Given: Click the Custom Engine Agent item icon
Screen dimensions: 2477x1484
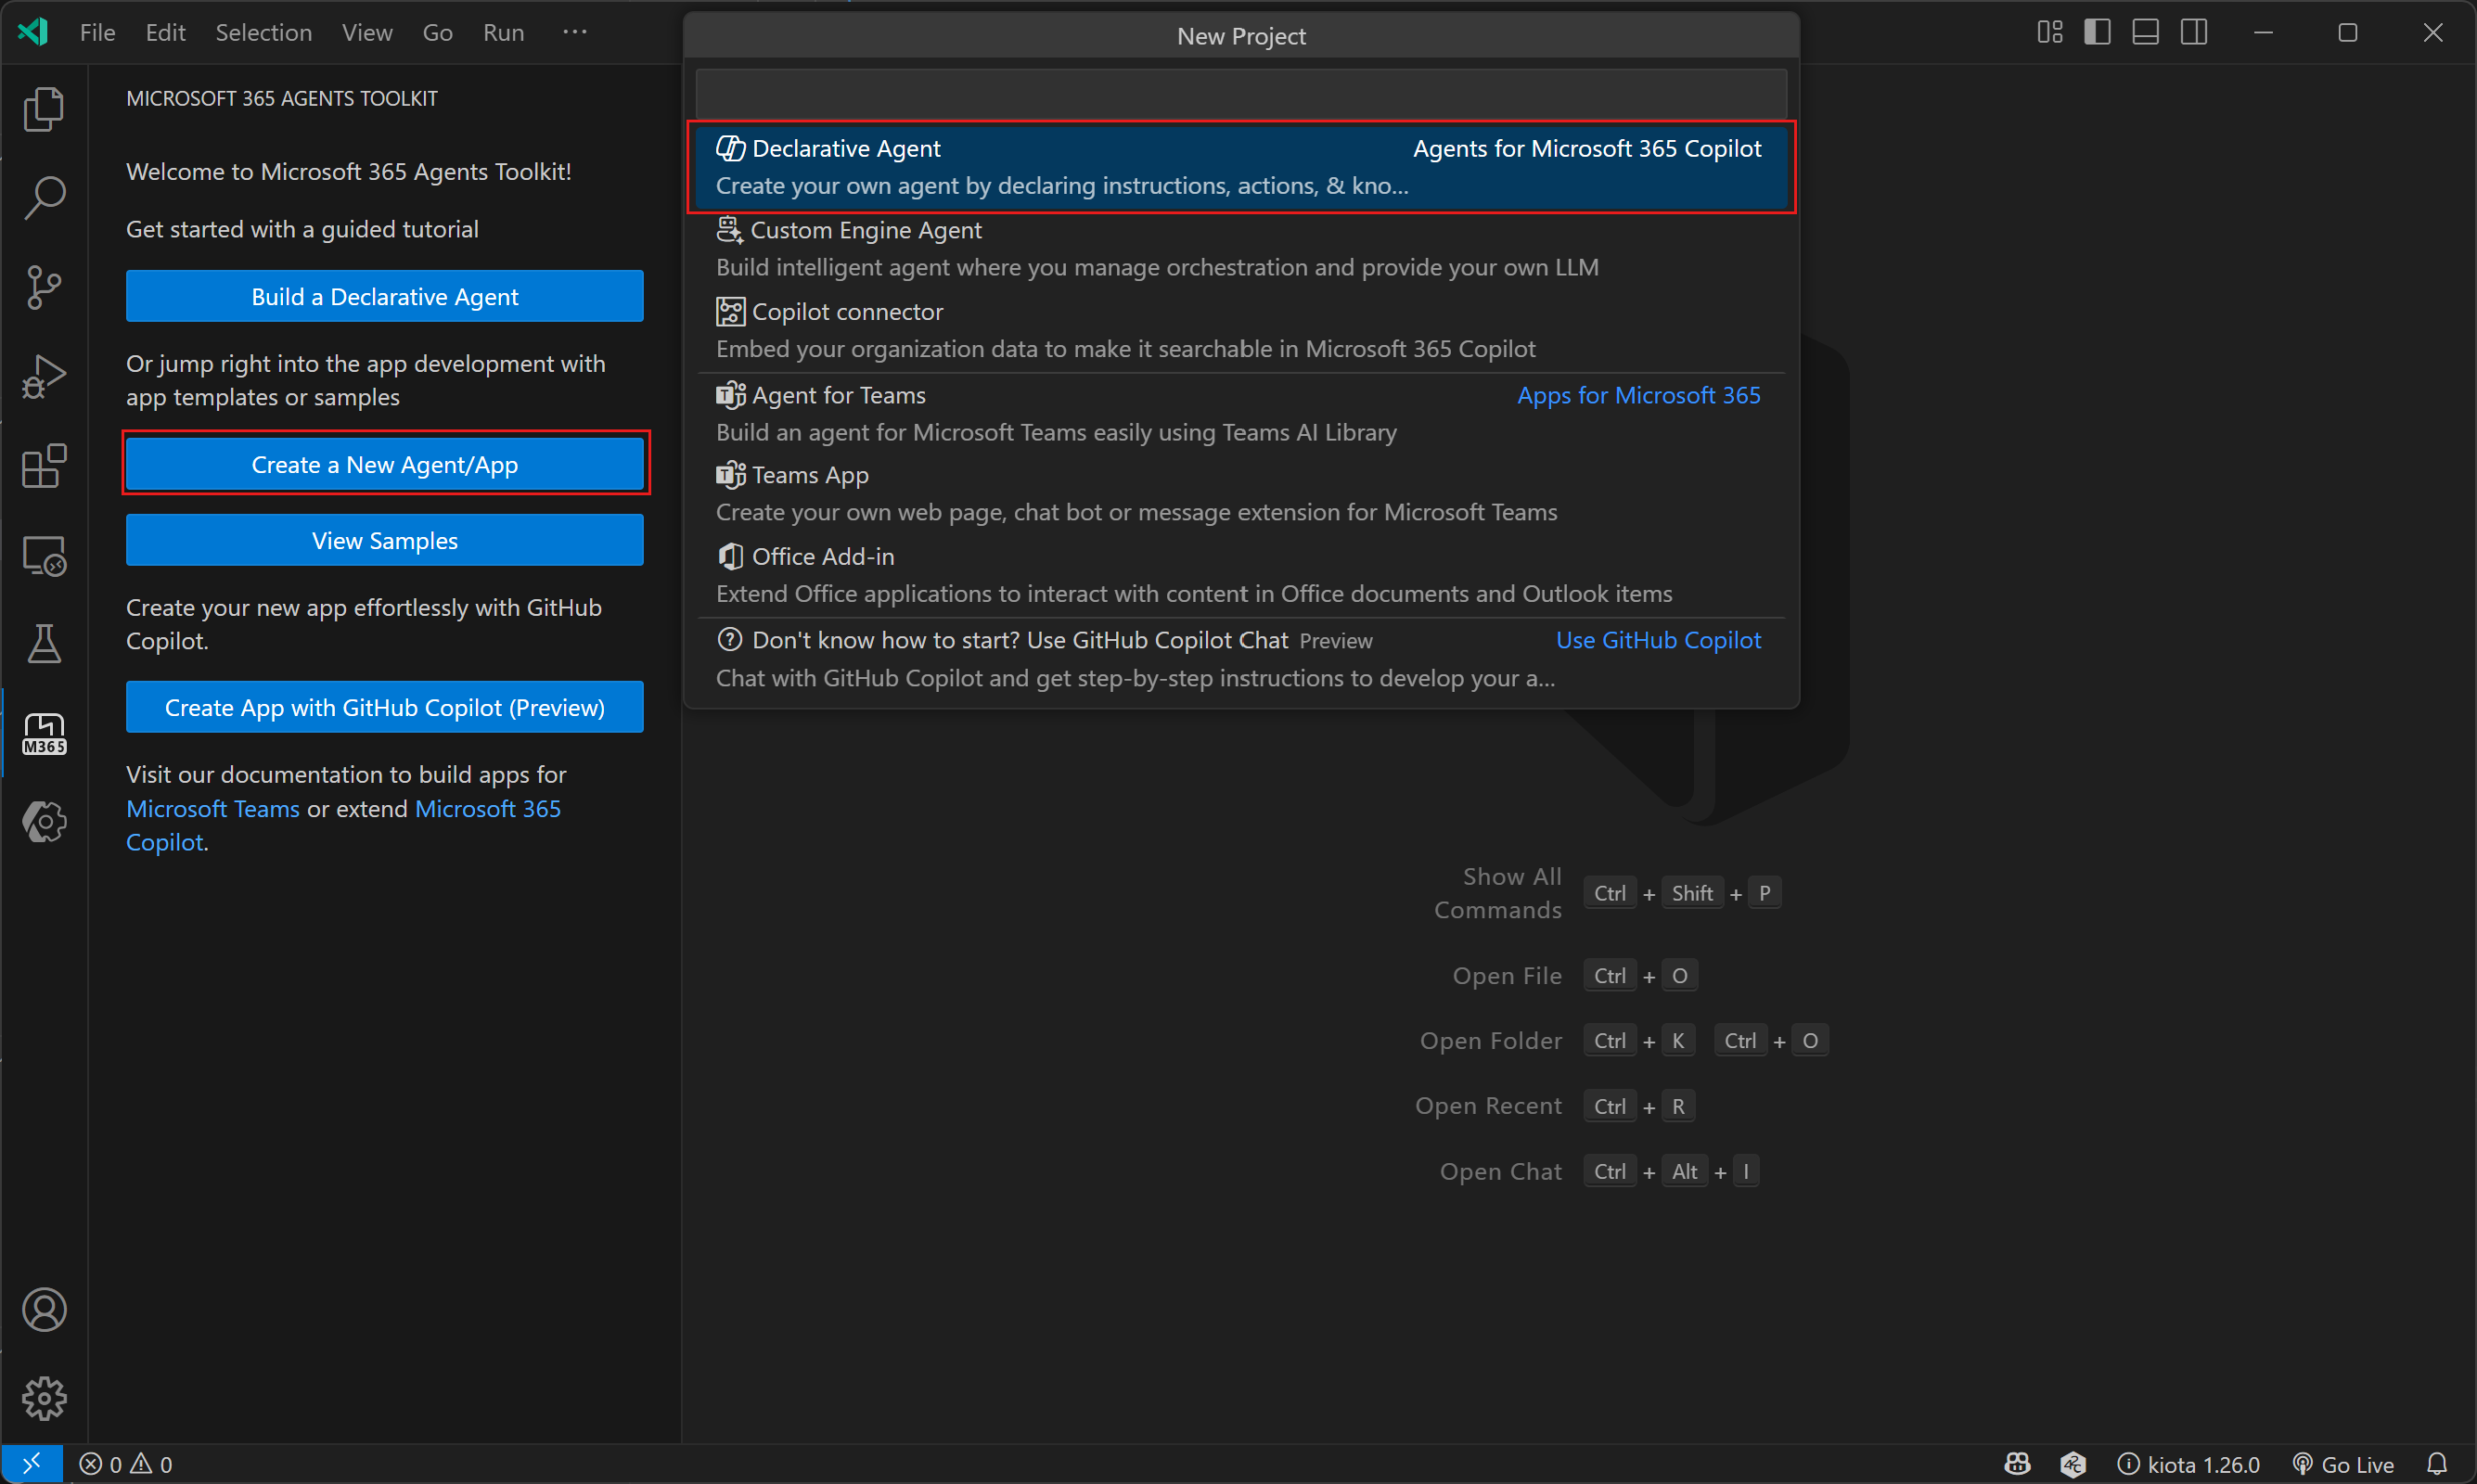Looking at the screenshot, I should point(729,229).
